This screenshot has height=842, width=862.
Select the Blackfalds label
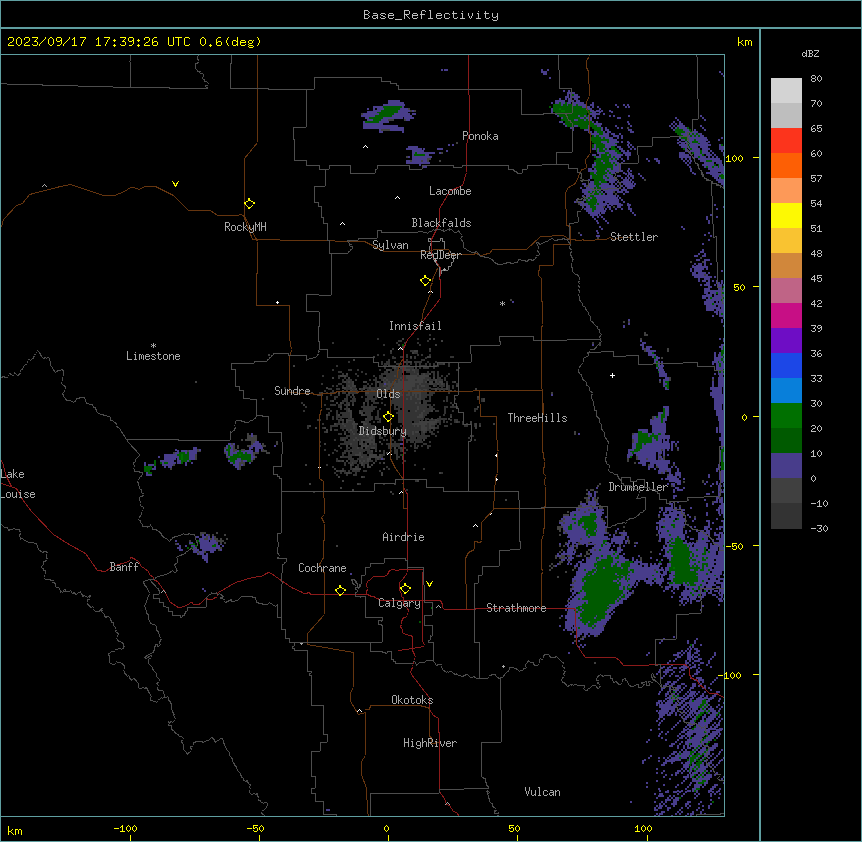coord(441,223)
